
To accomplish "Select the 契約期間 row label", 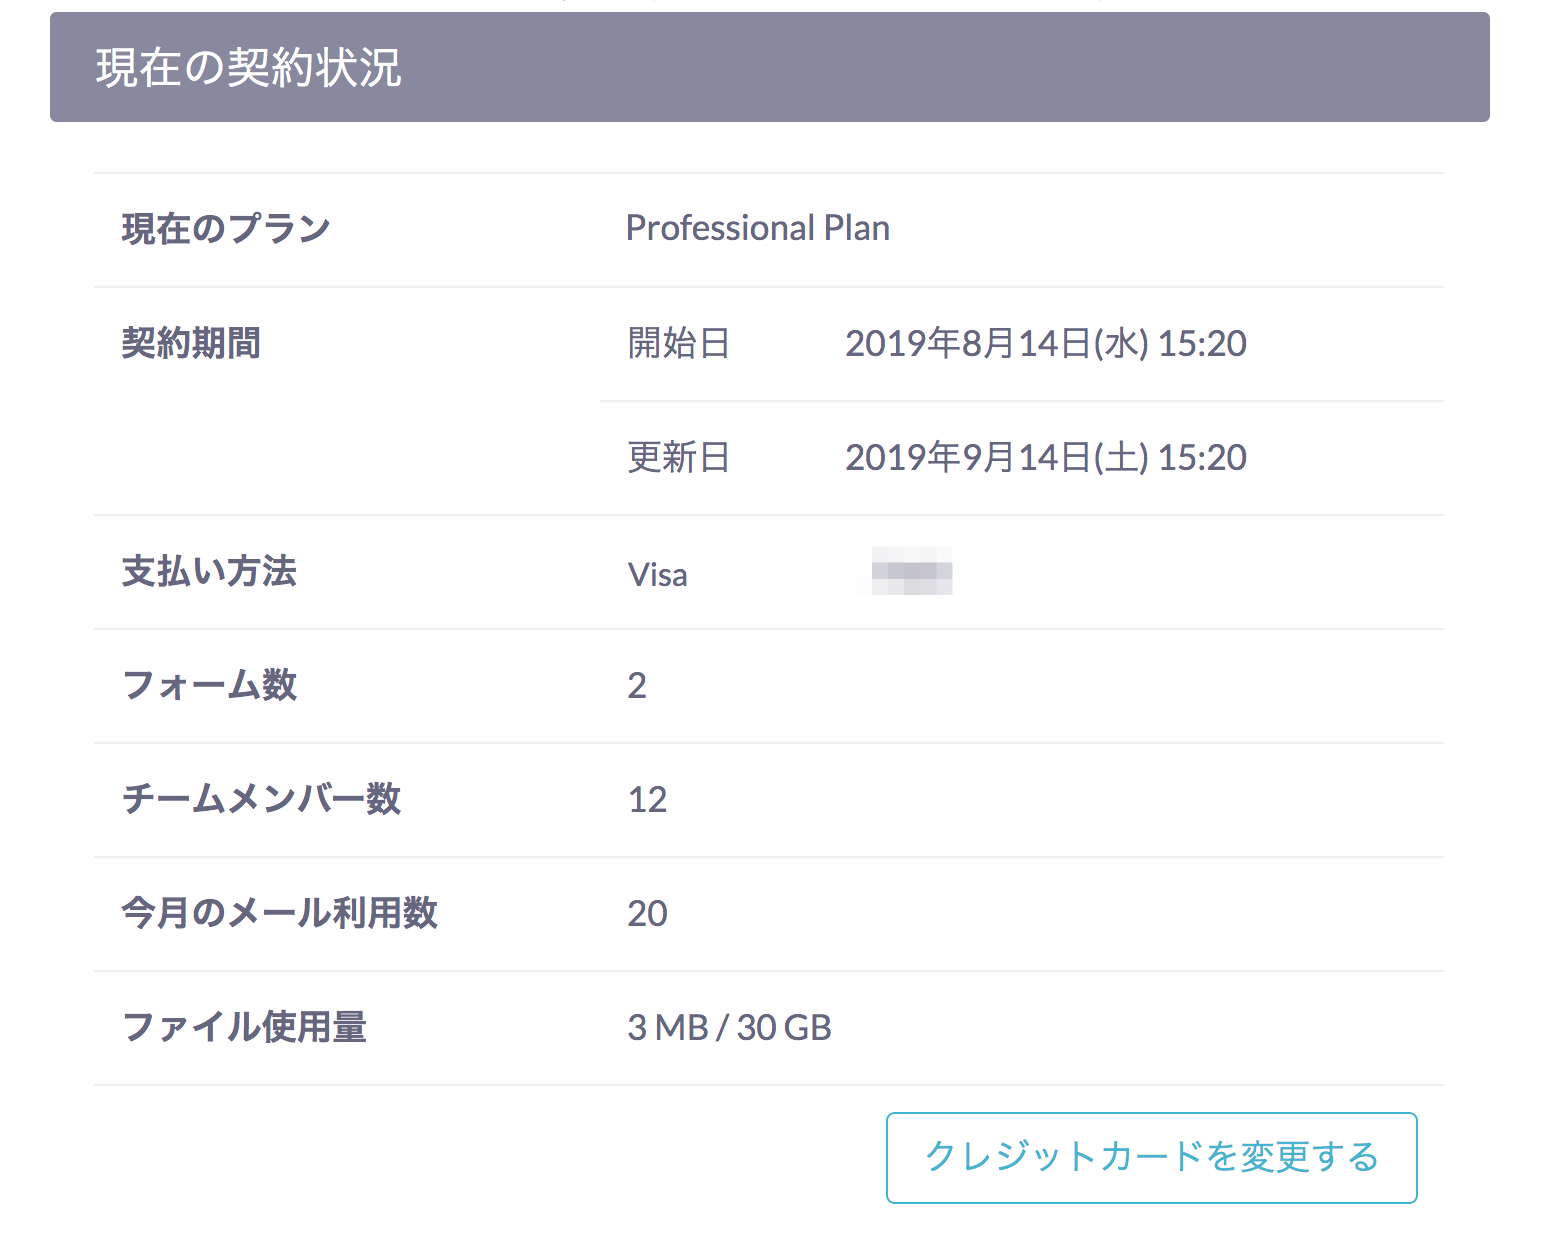I will pos(191,343).
